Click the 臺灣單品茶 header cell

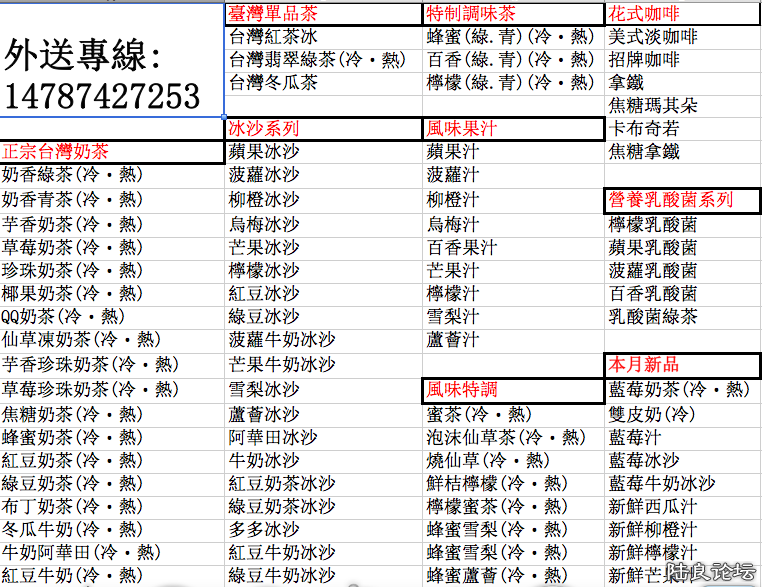(272, 14)
